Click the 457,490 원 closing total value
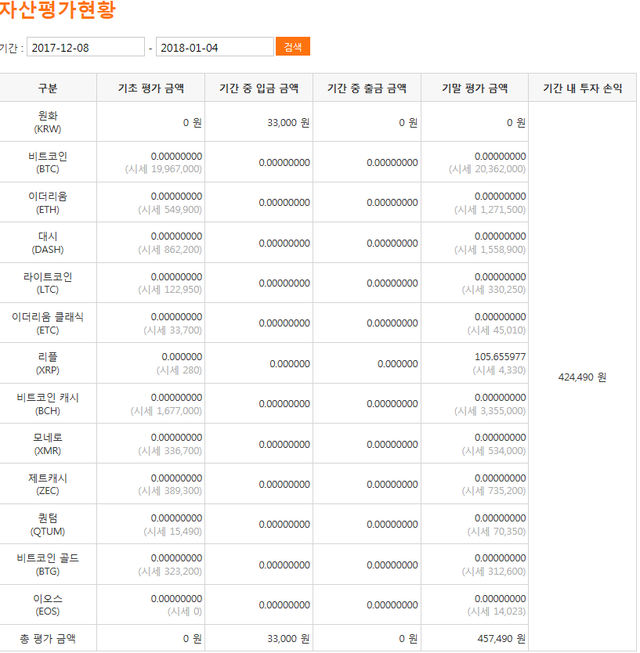640x653 pixels. [501, 638]
